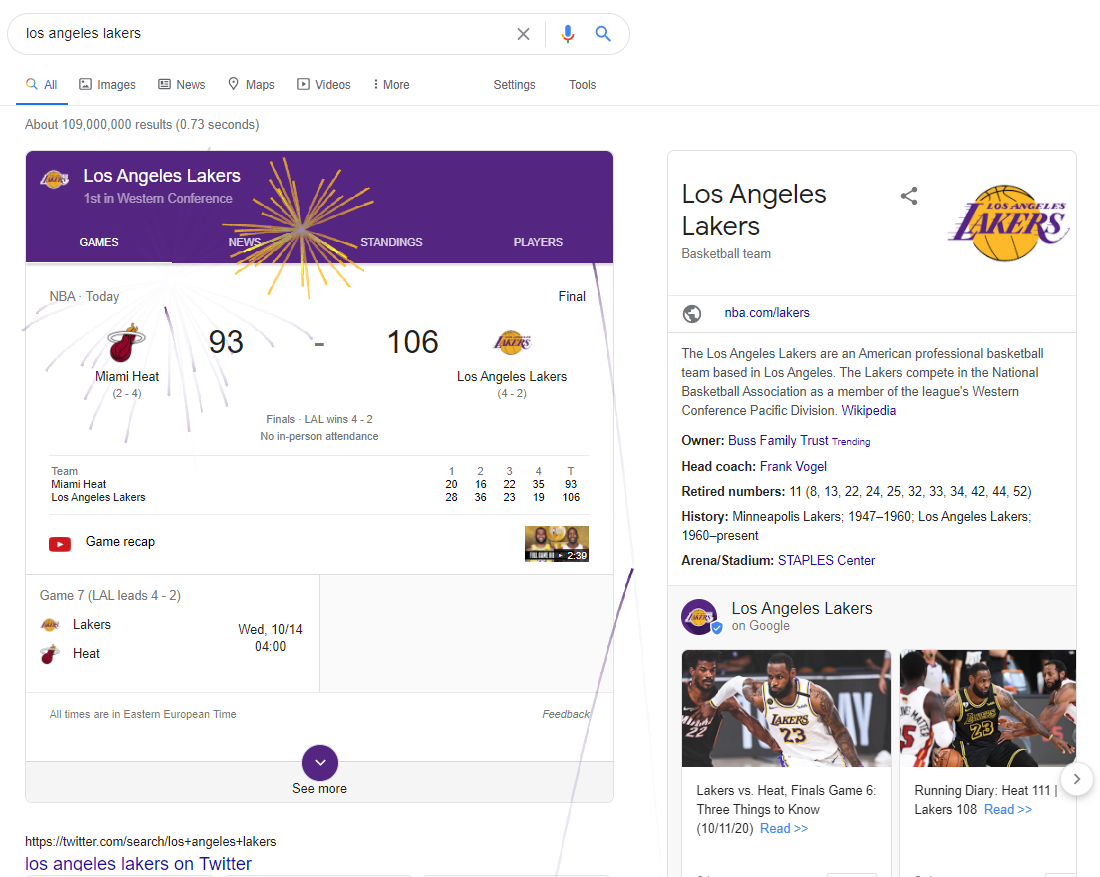Open the Finals Game 6 post image
The image size is (1100, 877).
click(786, 708)
